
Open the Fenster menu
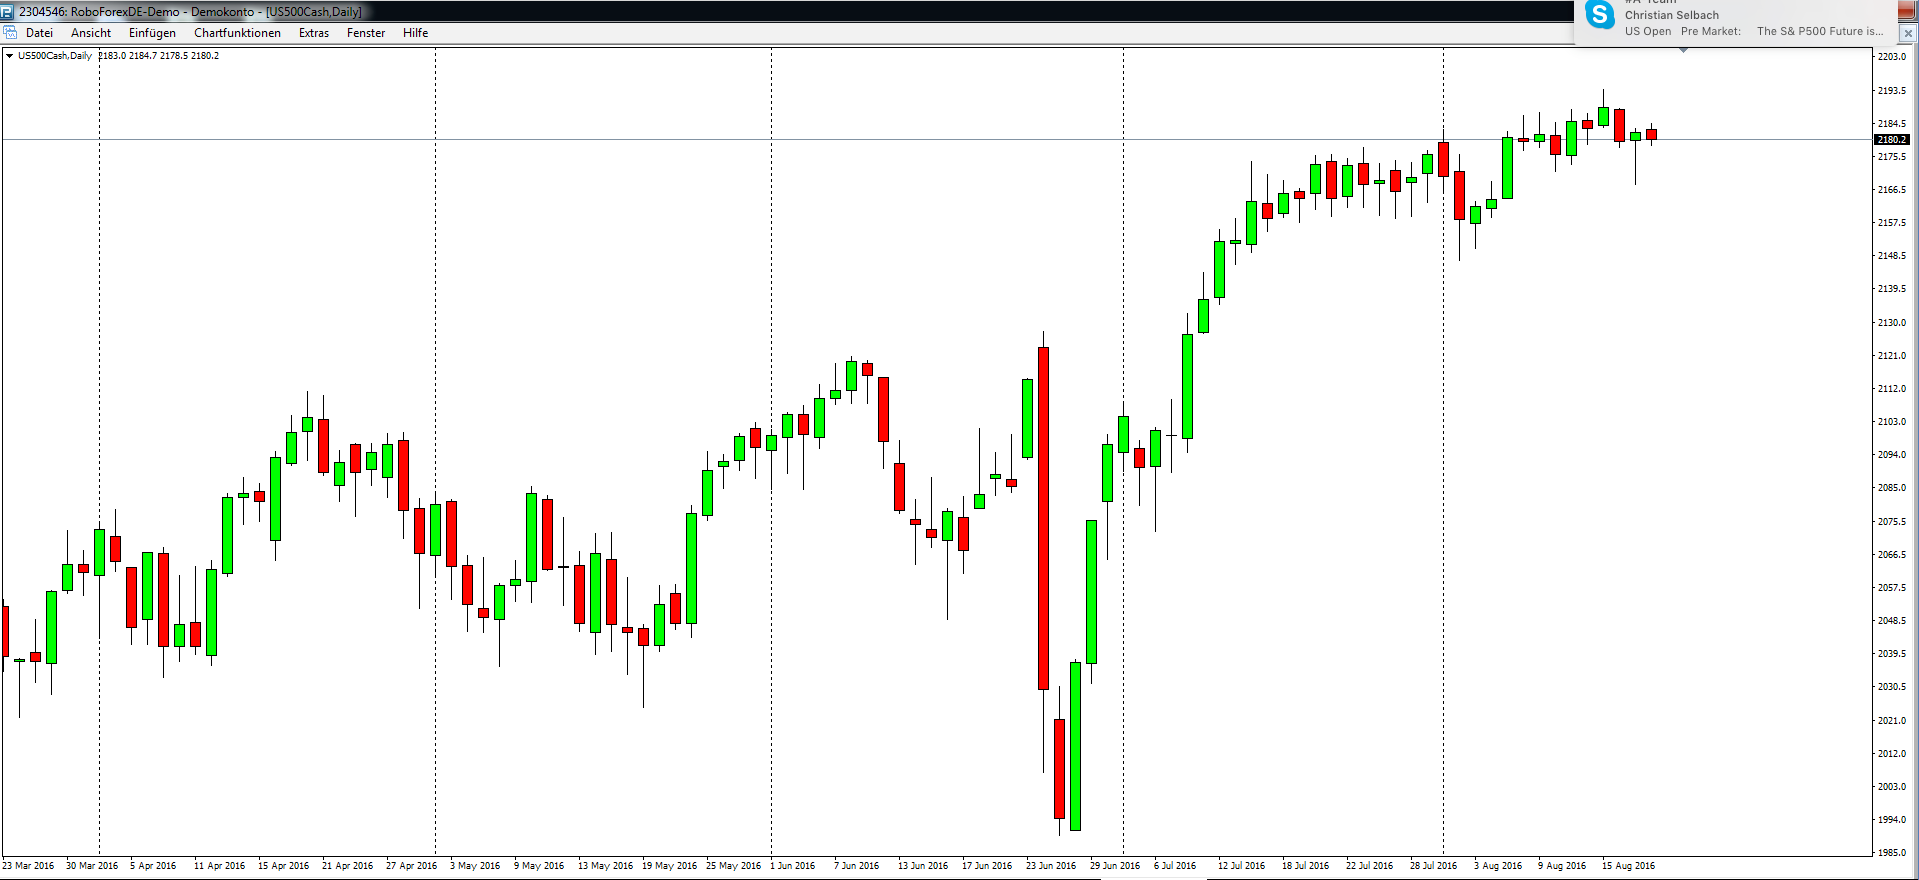tap(366, 33)
